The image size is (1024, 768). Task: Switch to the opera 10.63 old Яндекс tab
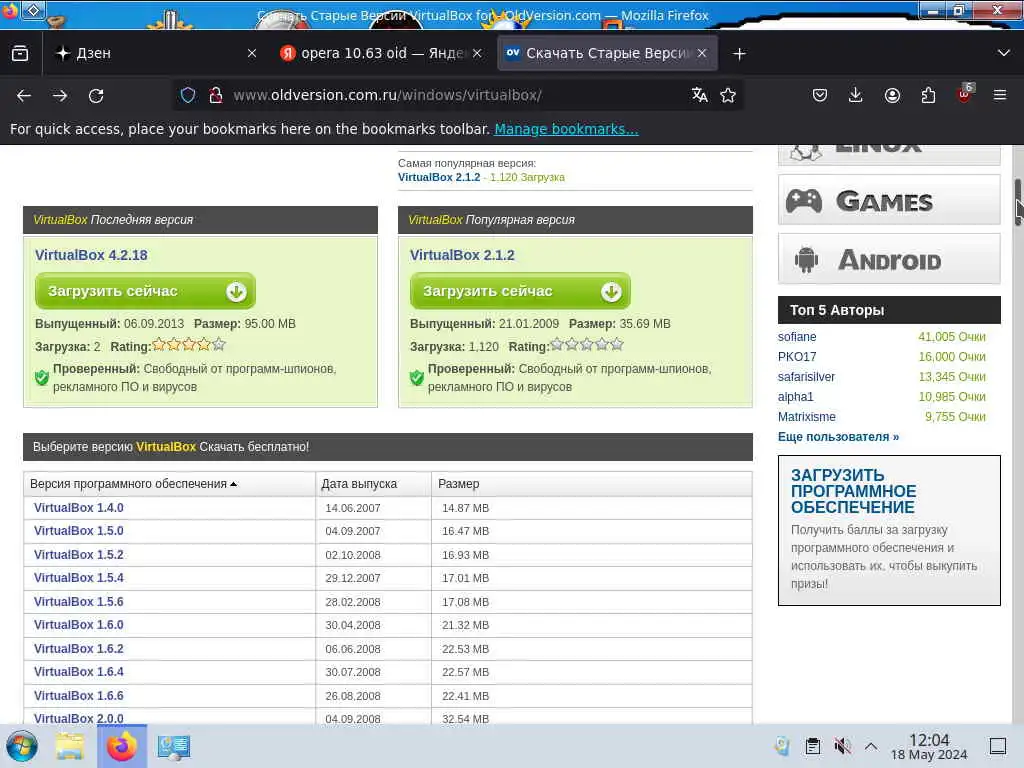coord(382,54)
